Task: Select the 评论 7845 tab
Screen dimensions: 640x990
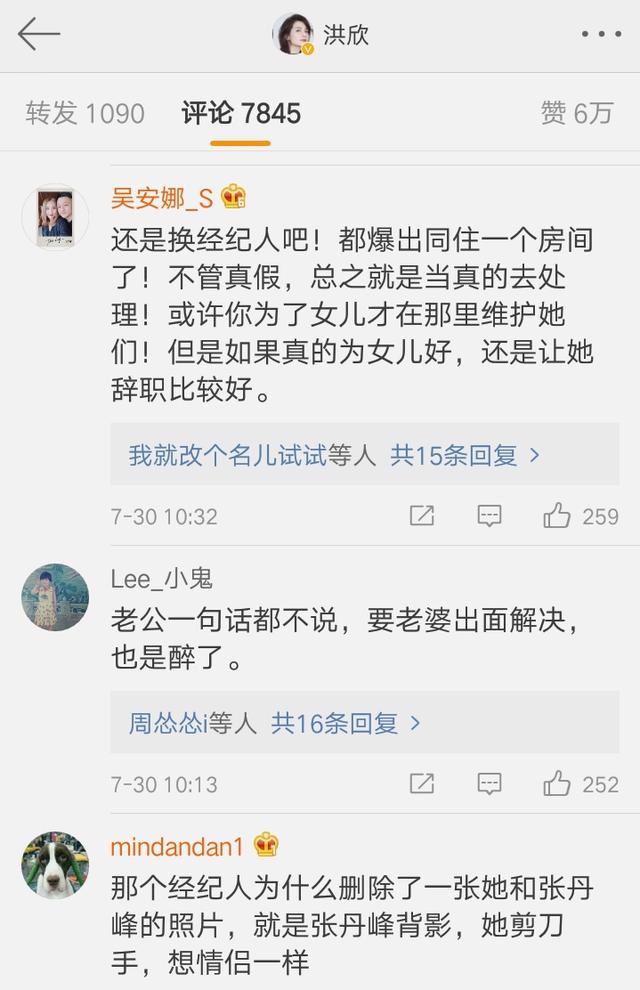Action: pyautogui.click(x=241, y=113)
